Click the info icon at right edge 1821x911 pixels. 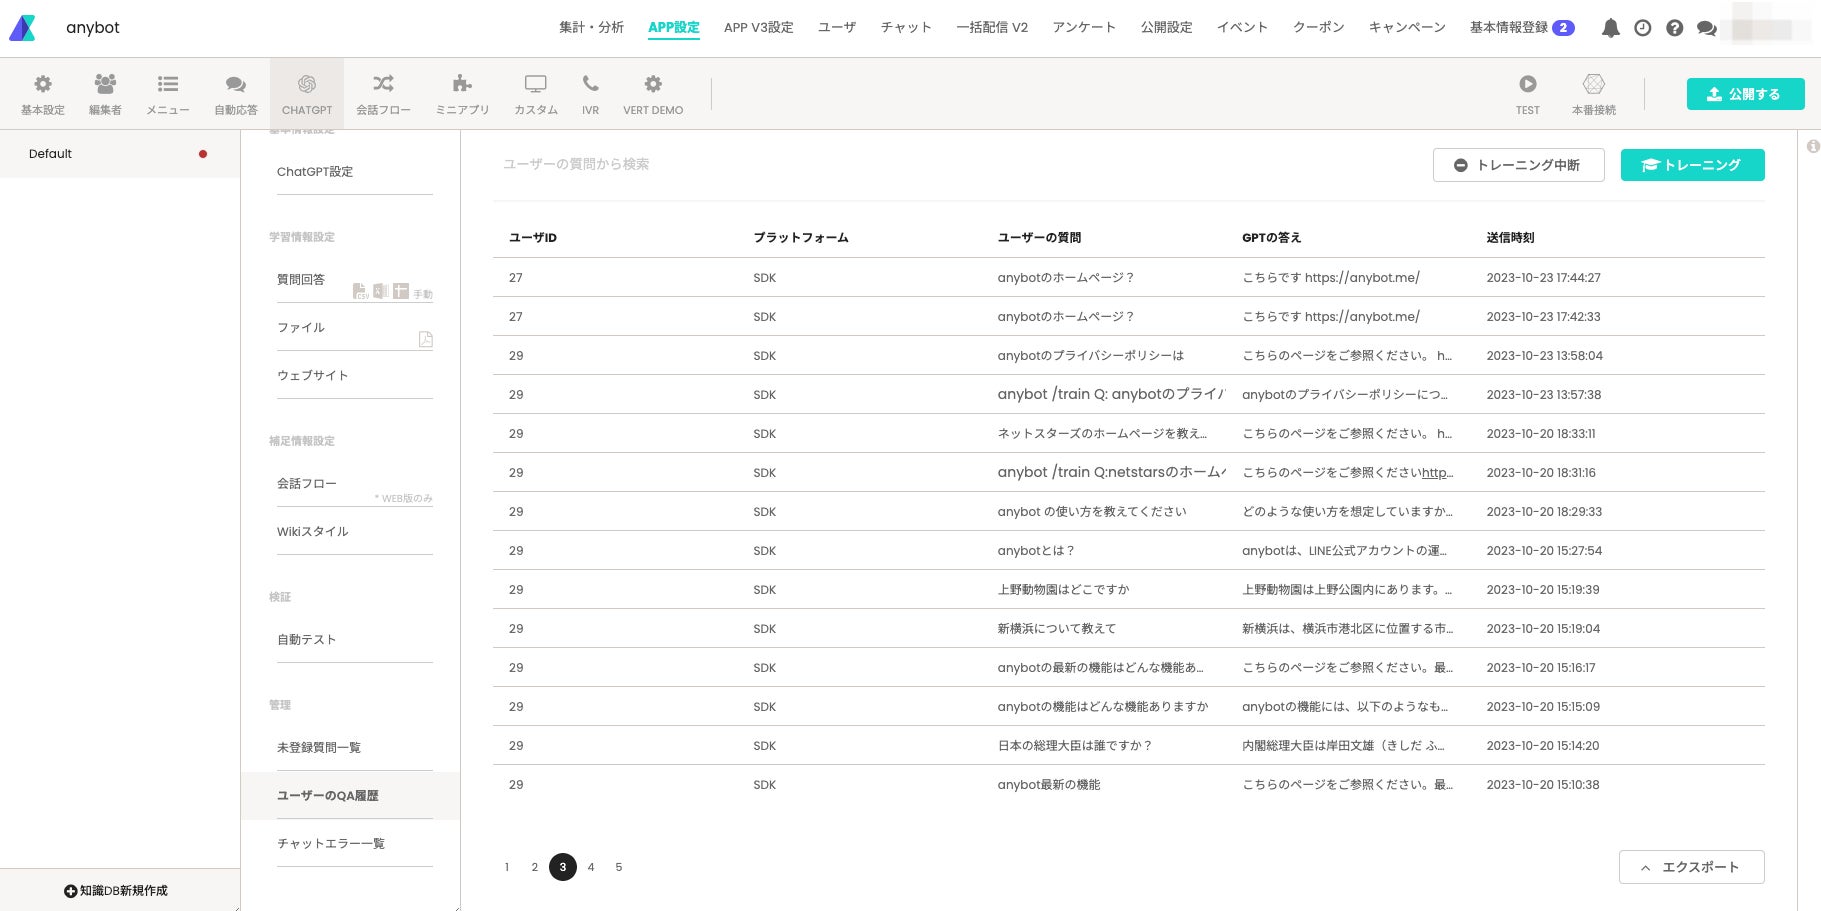pos(1813,146)
